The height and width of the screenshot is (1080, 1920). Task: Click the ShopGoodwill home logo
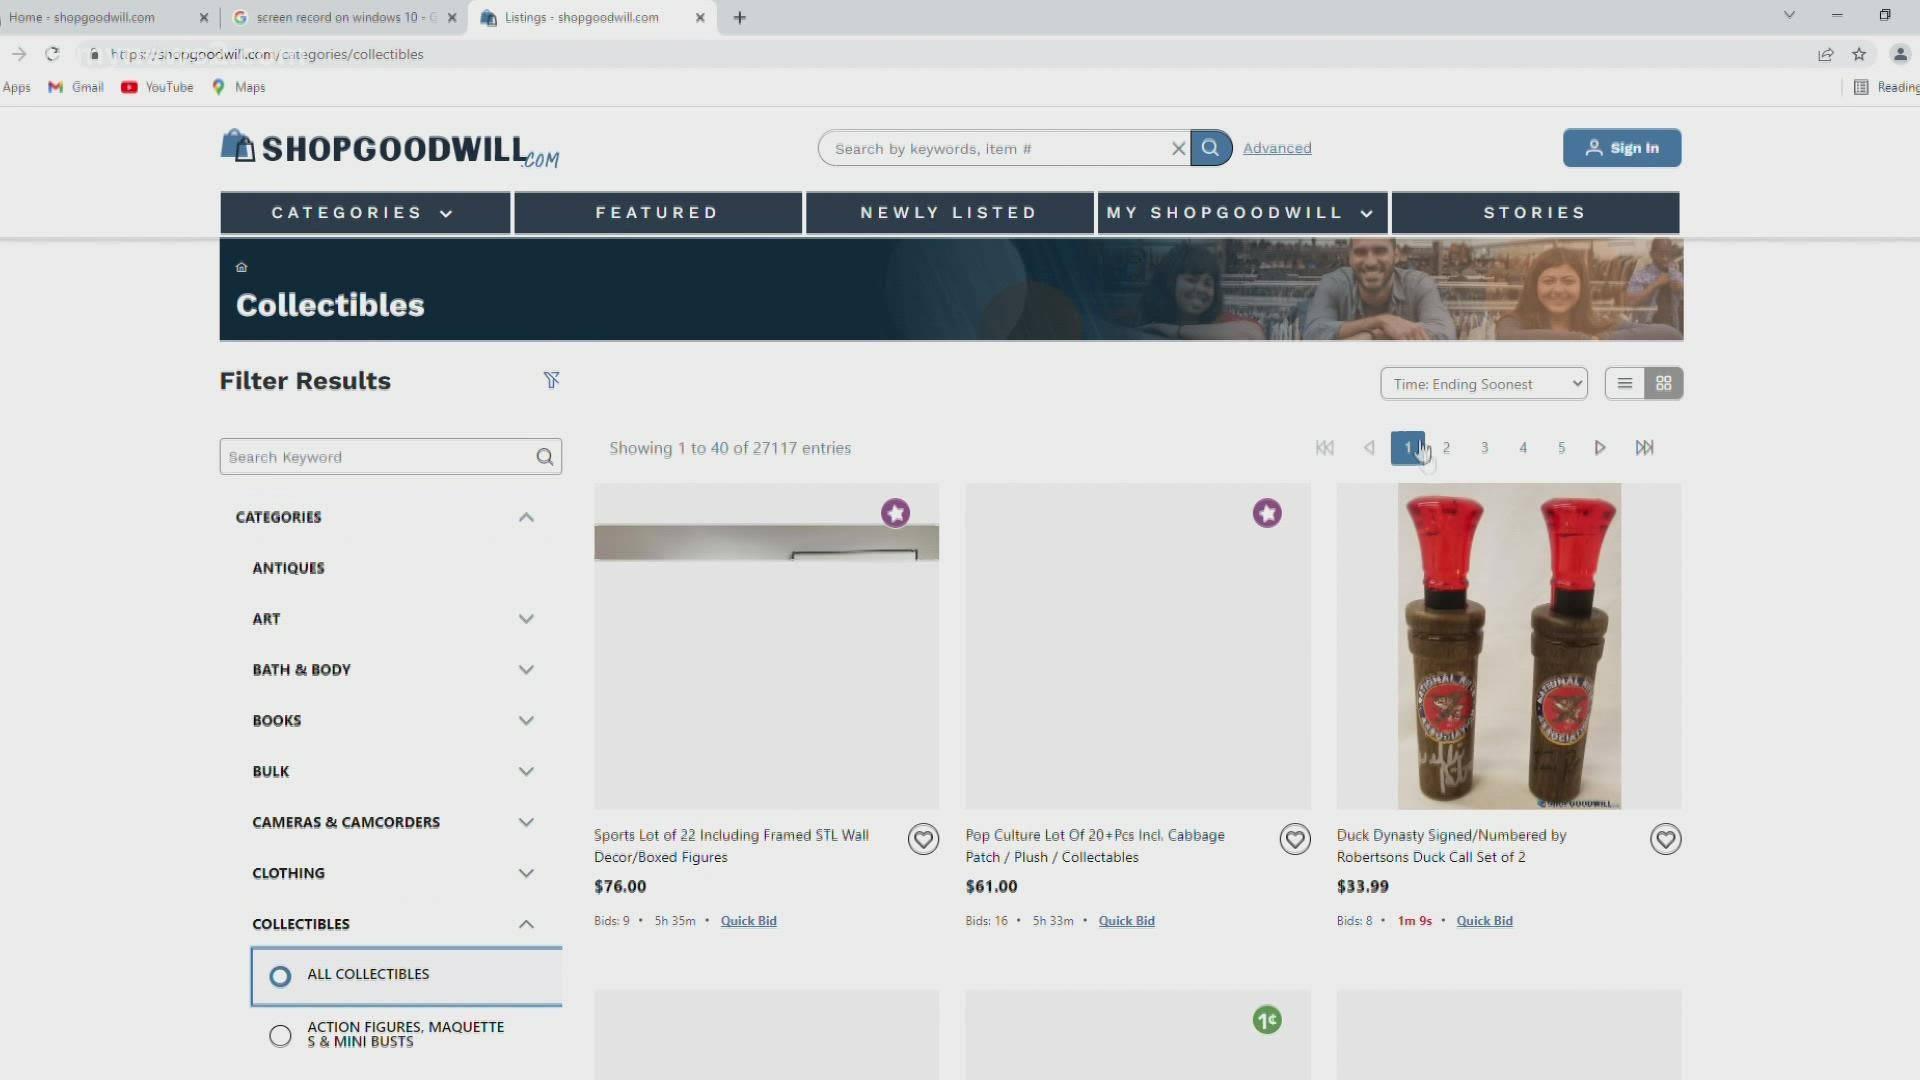[392, 149]
